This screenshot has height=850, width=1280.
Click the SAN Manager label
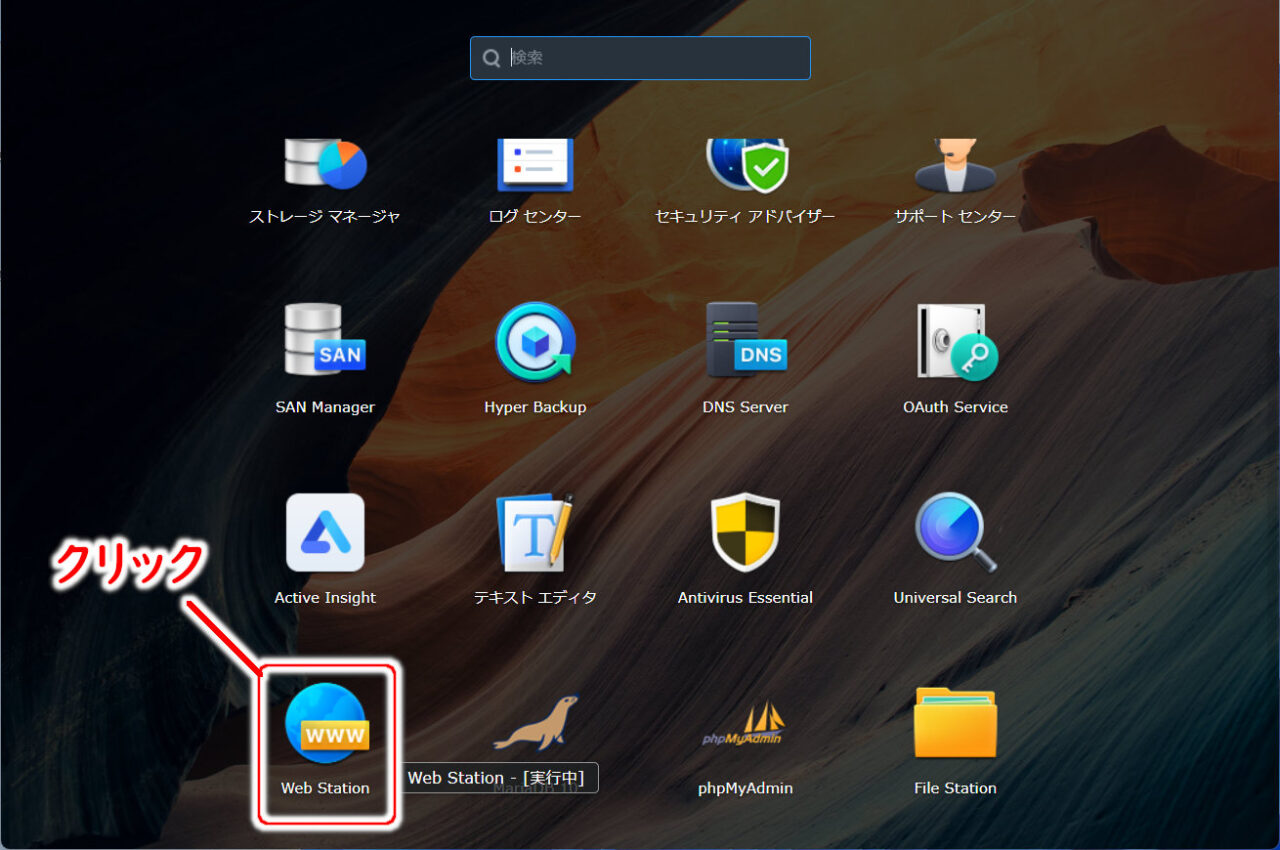(x=325, y=407)
